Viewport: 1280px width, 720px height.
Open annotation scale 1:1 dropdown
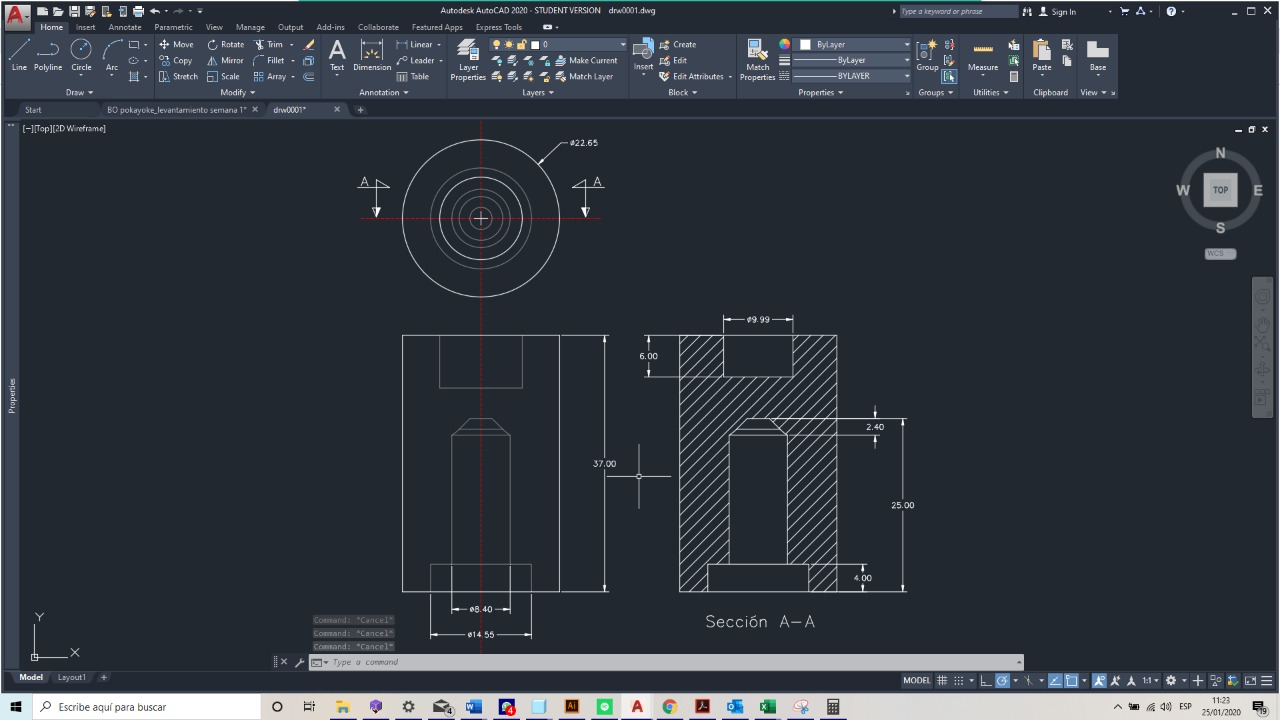point(1150,680)
